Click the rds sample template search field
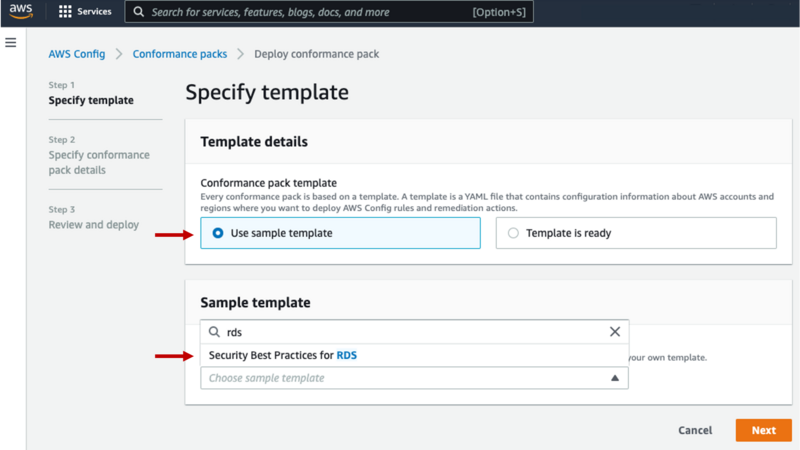The width and height of the screenshot is (800, 450). (414, 332)
